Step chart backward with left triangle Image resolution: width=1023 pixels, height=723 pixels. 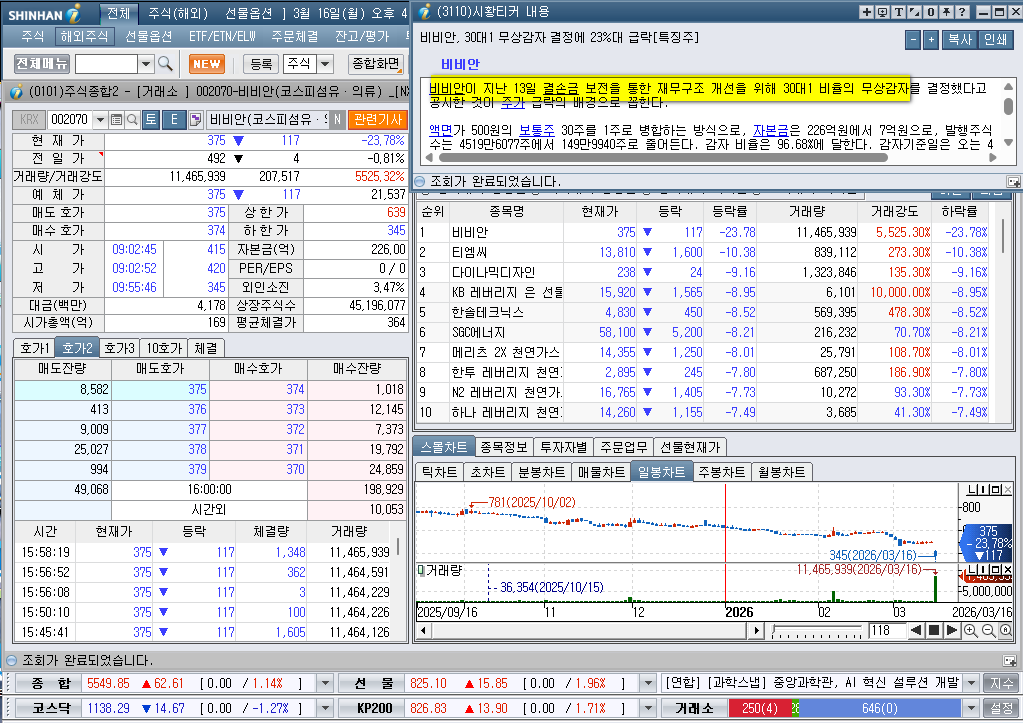click(x=916, y=630)
